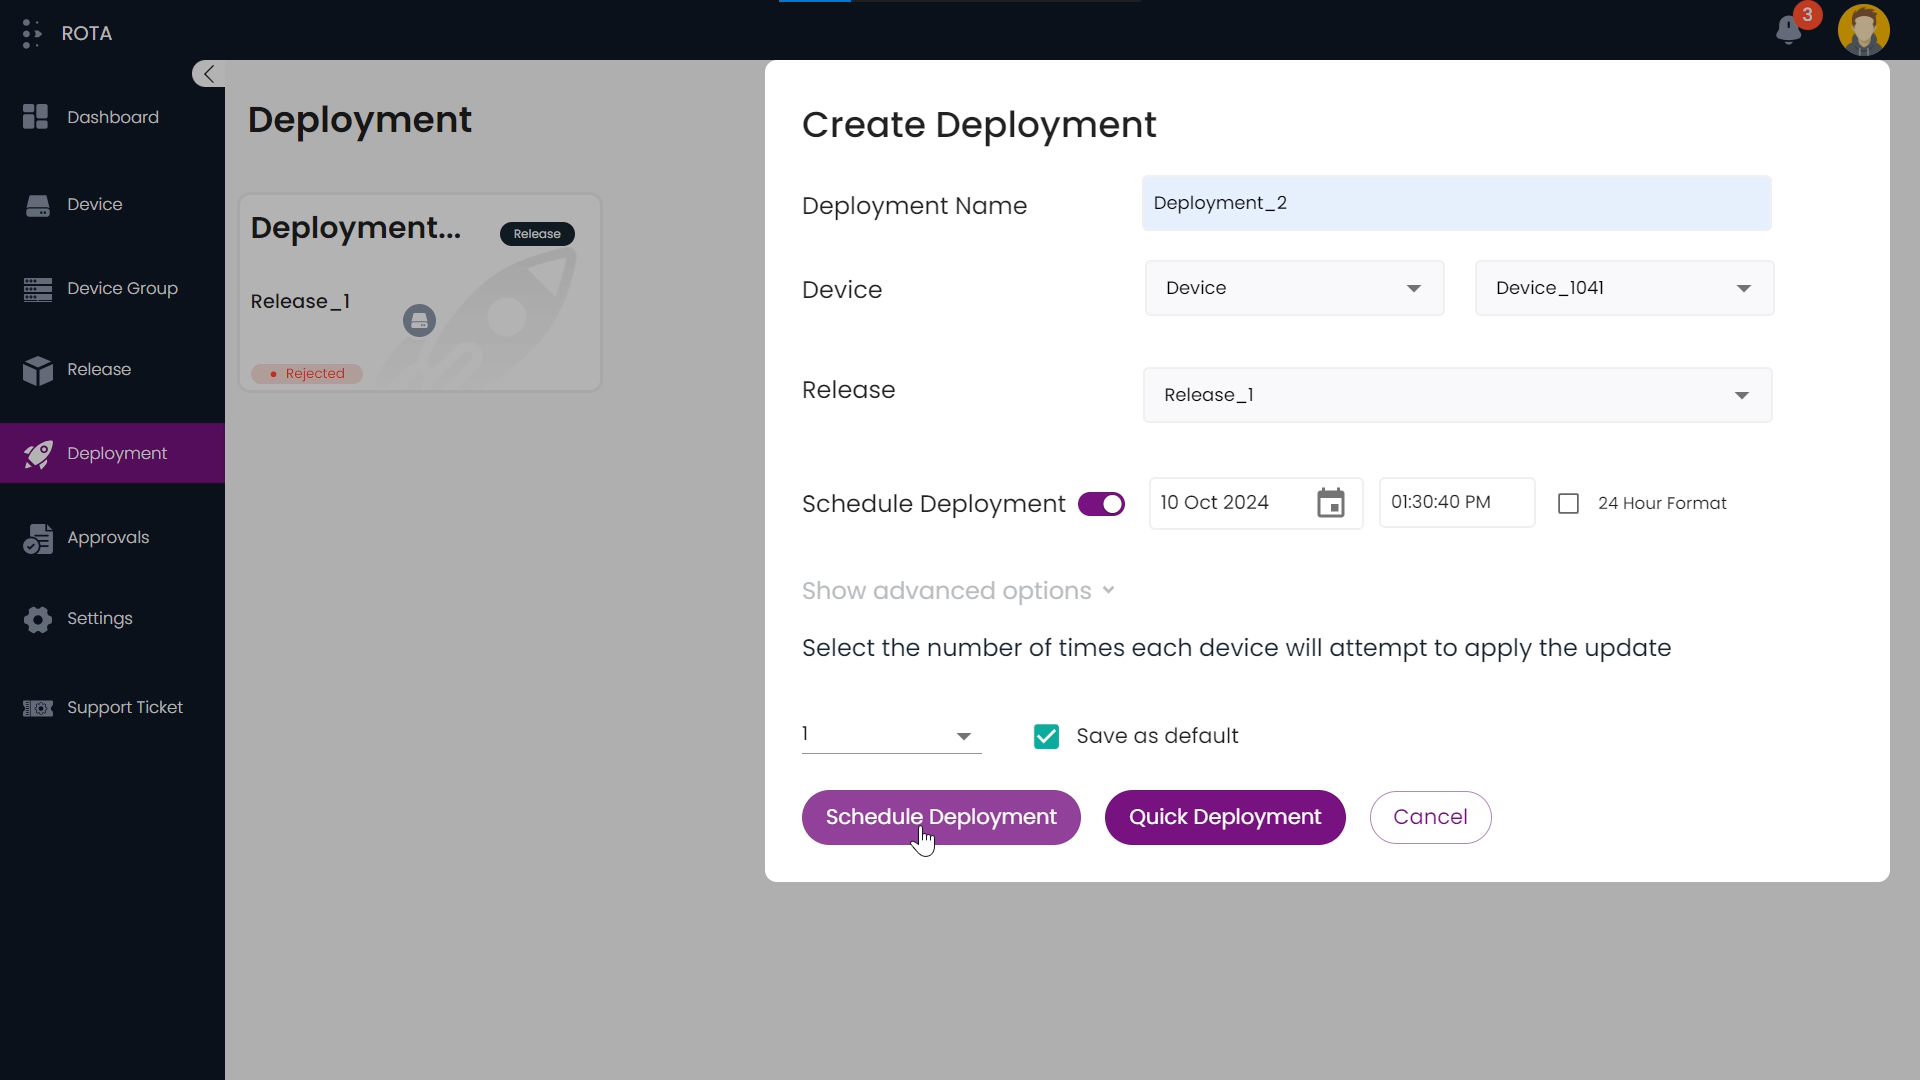This screenshot has width=1920, height=1080.
Task: Click the Support Ticket icon
Action: point(38,708)
